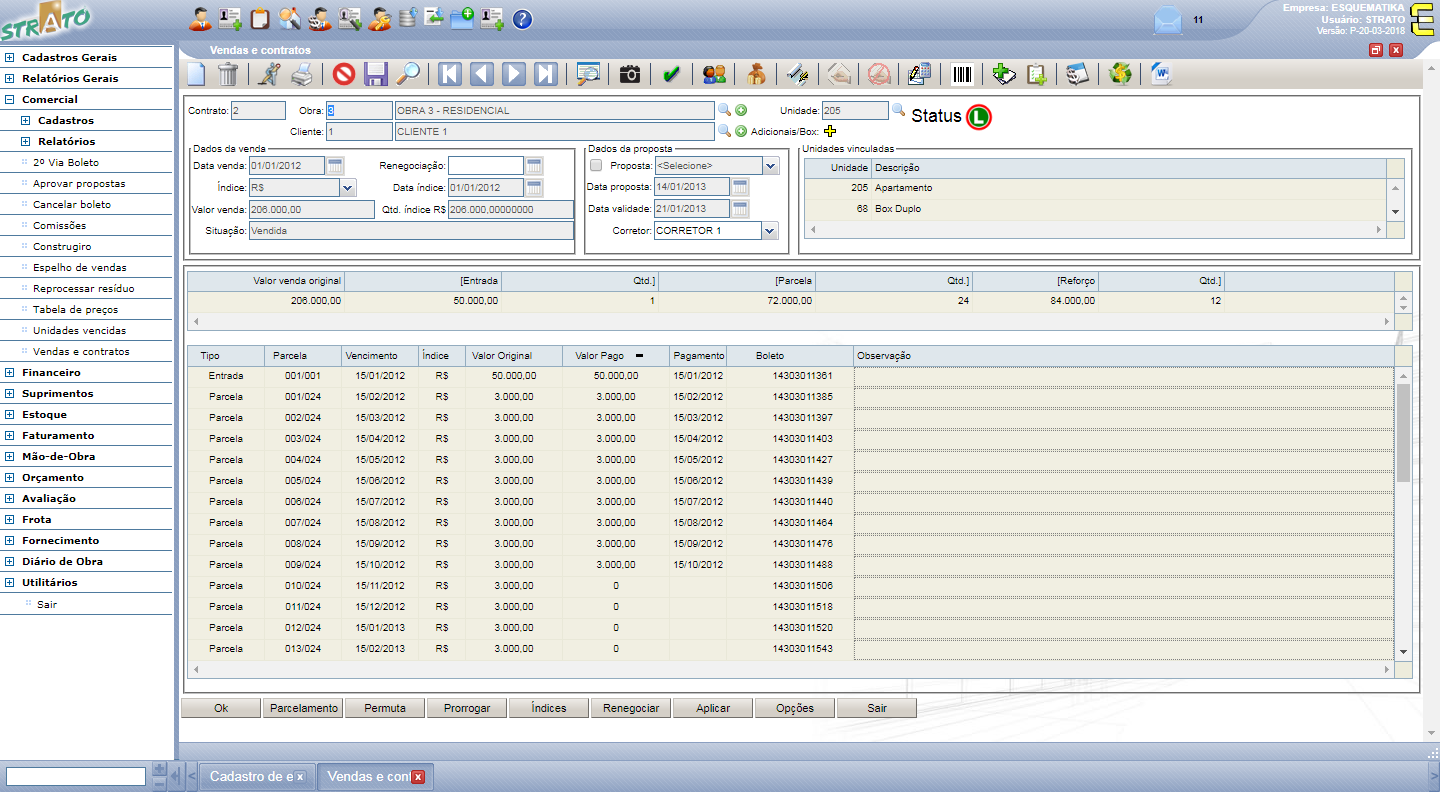Go to next record arrow
This screenshot has width=1440, height=792.
[x=514, y=74]
